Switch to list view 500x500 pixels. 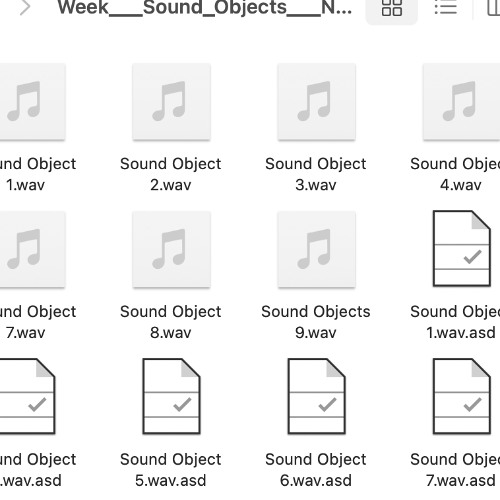(446, 8)
